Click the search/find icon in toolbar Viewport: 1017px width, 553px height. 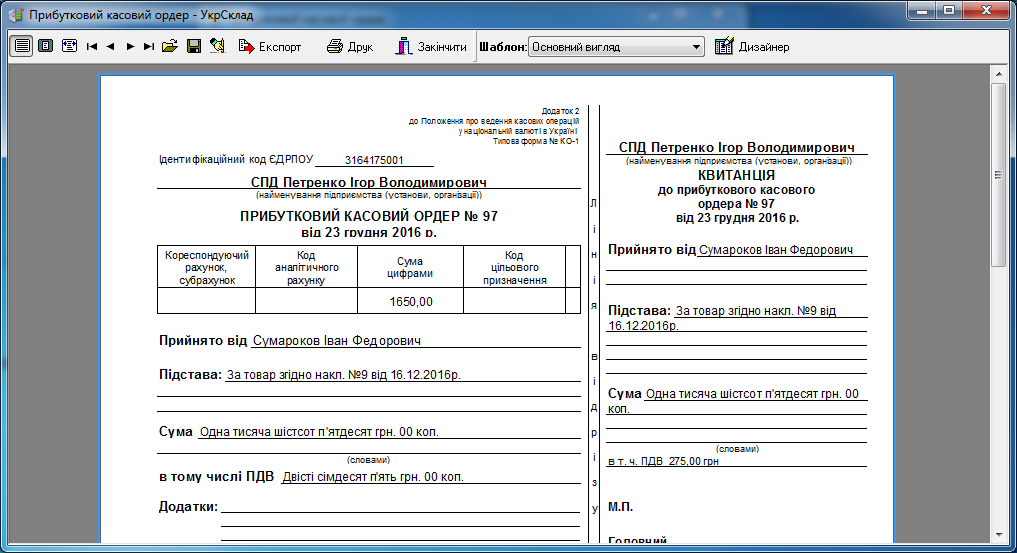(217, 46)
